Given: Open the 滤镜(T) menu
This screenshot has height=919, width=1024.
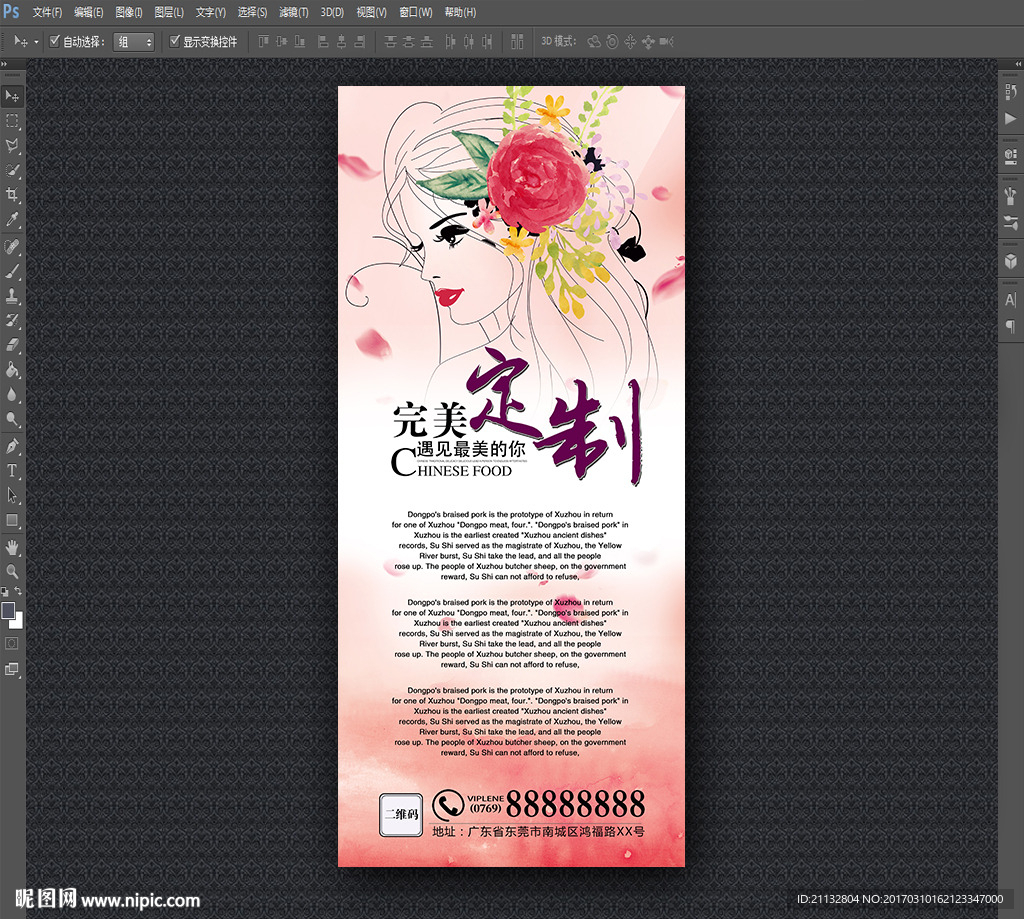Looking at the screenshot, I should pyautogui.click(x=293, y=12).
